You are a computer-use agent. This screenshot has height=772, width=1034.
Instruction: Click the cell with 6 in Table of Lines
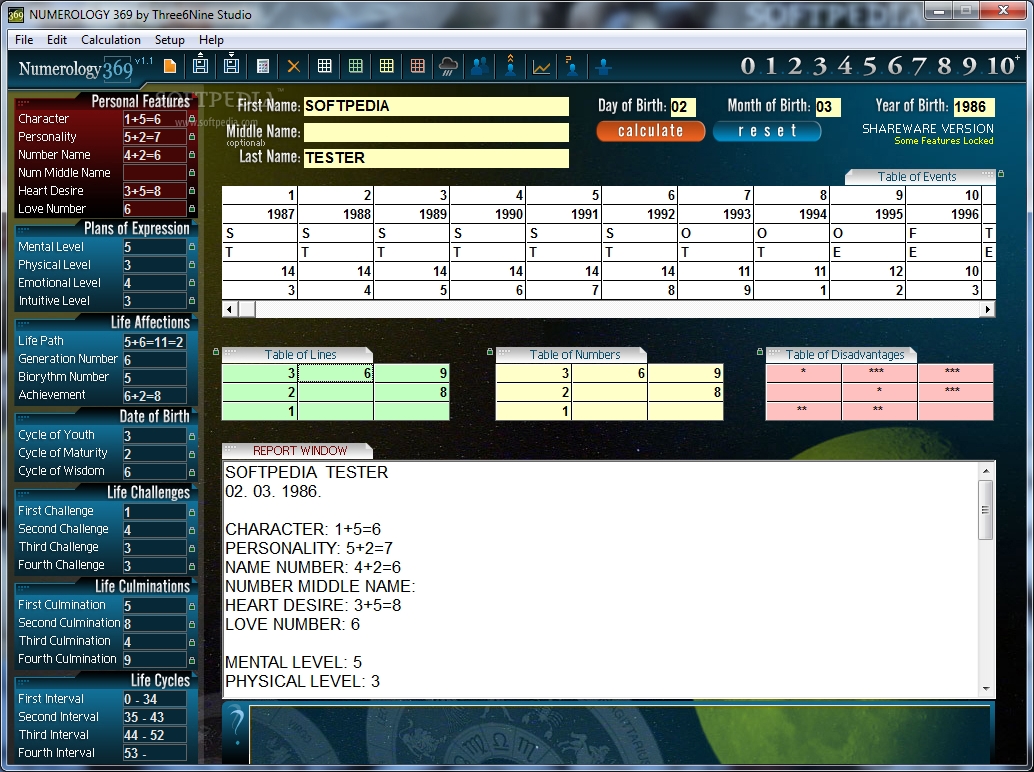pos(336,373)
